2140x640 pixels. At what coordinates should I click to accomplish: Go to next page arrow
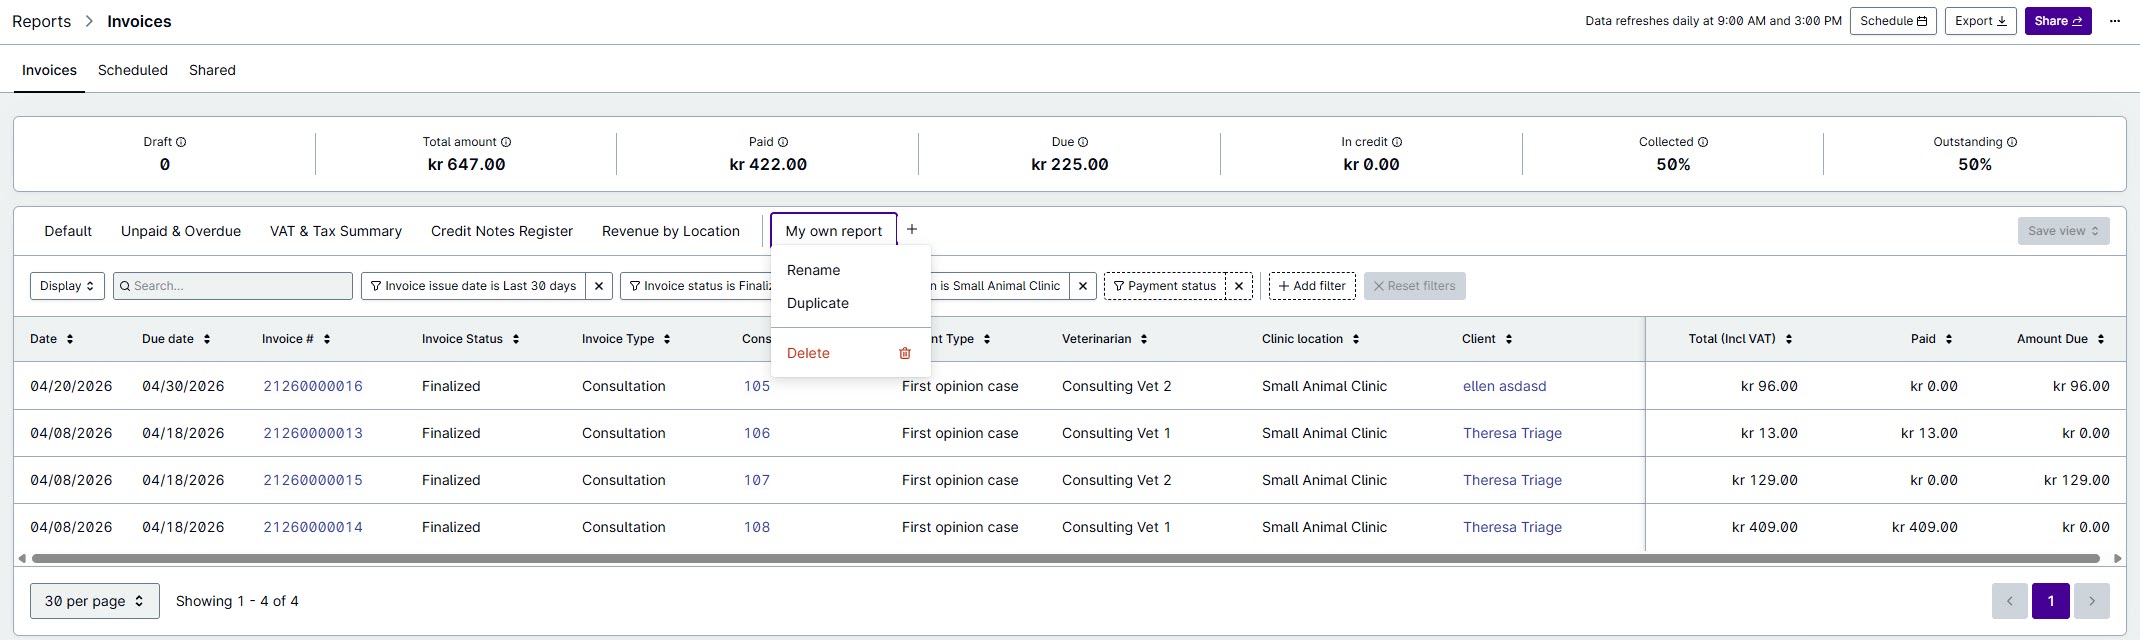coord(2092,601)
